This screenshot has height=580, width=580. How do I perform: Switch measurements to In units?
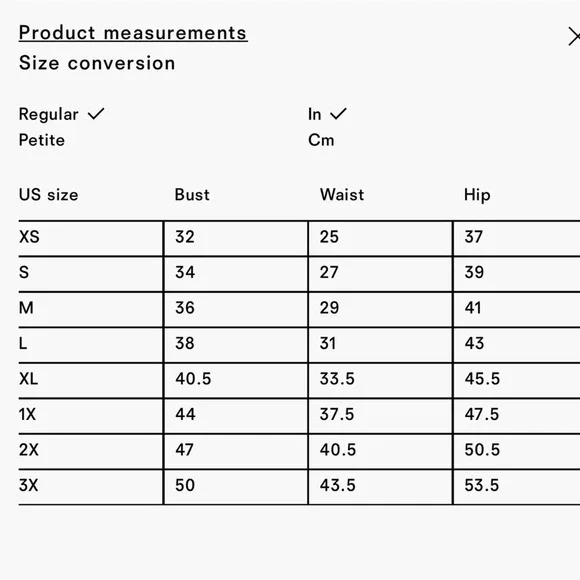[314, 114]
